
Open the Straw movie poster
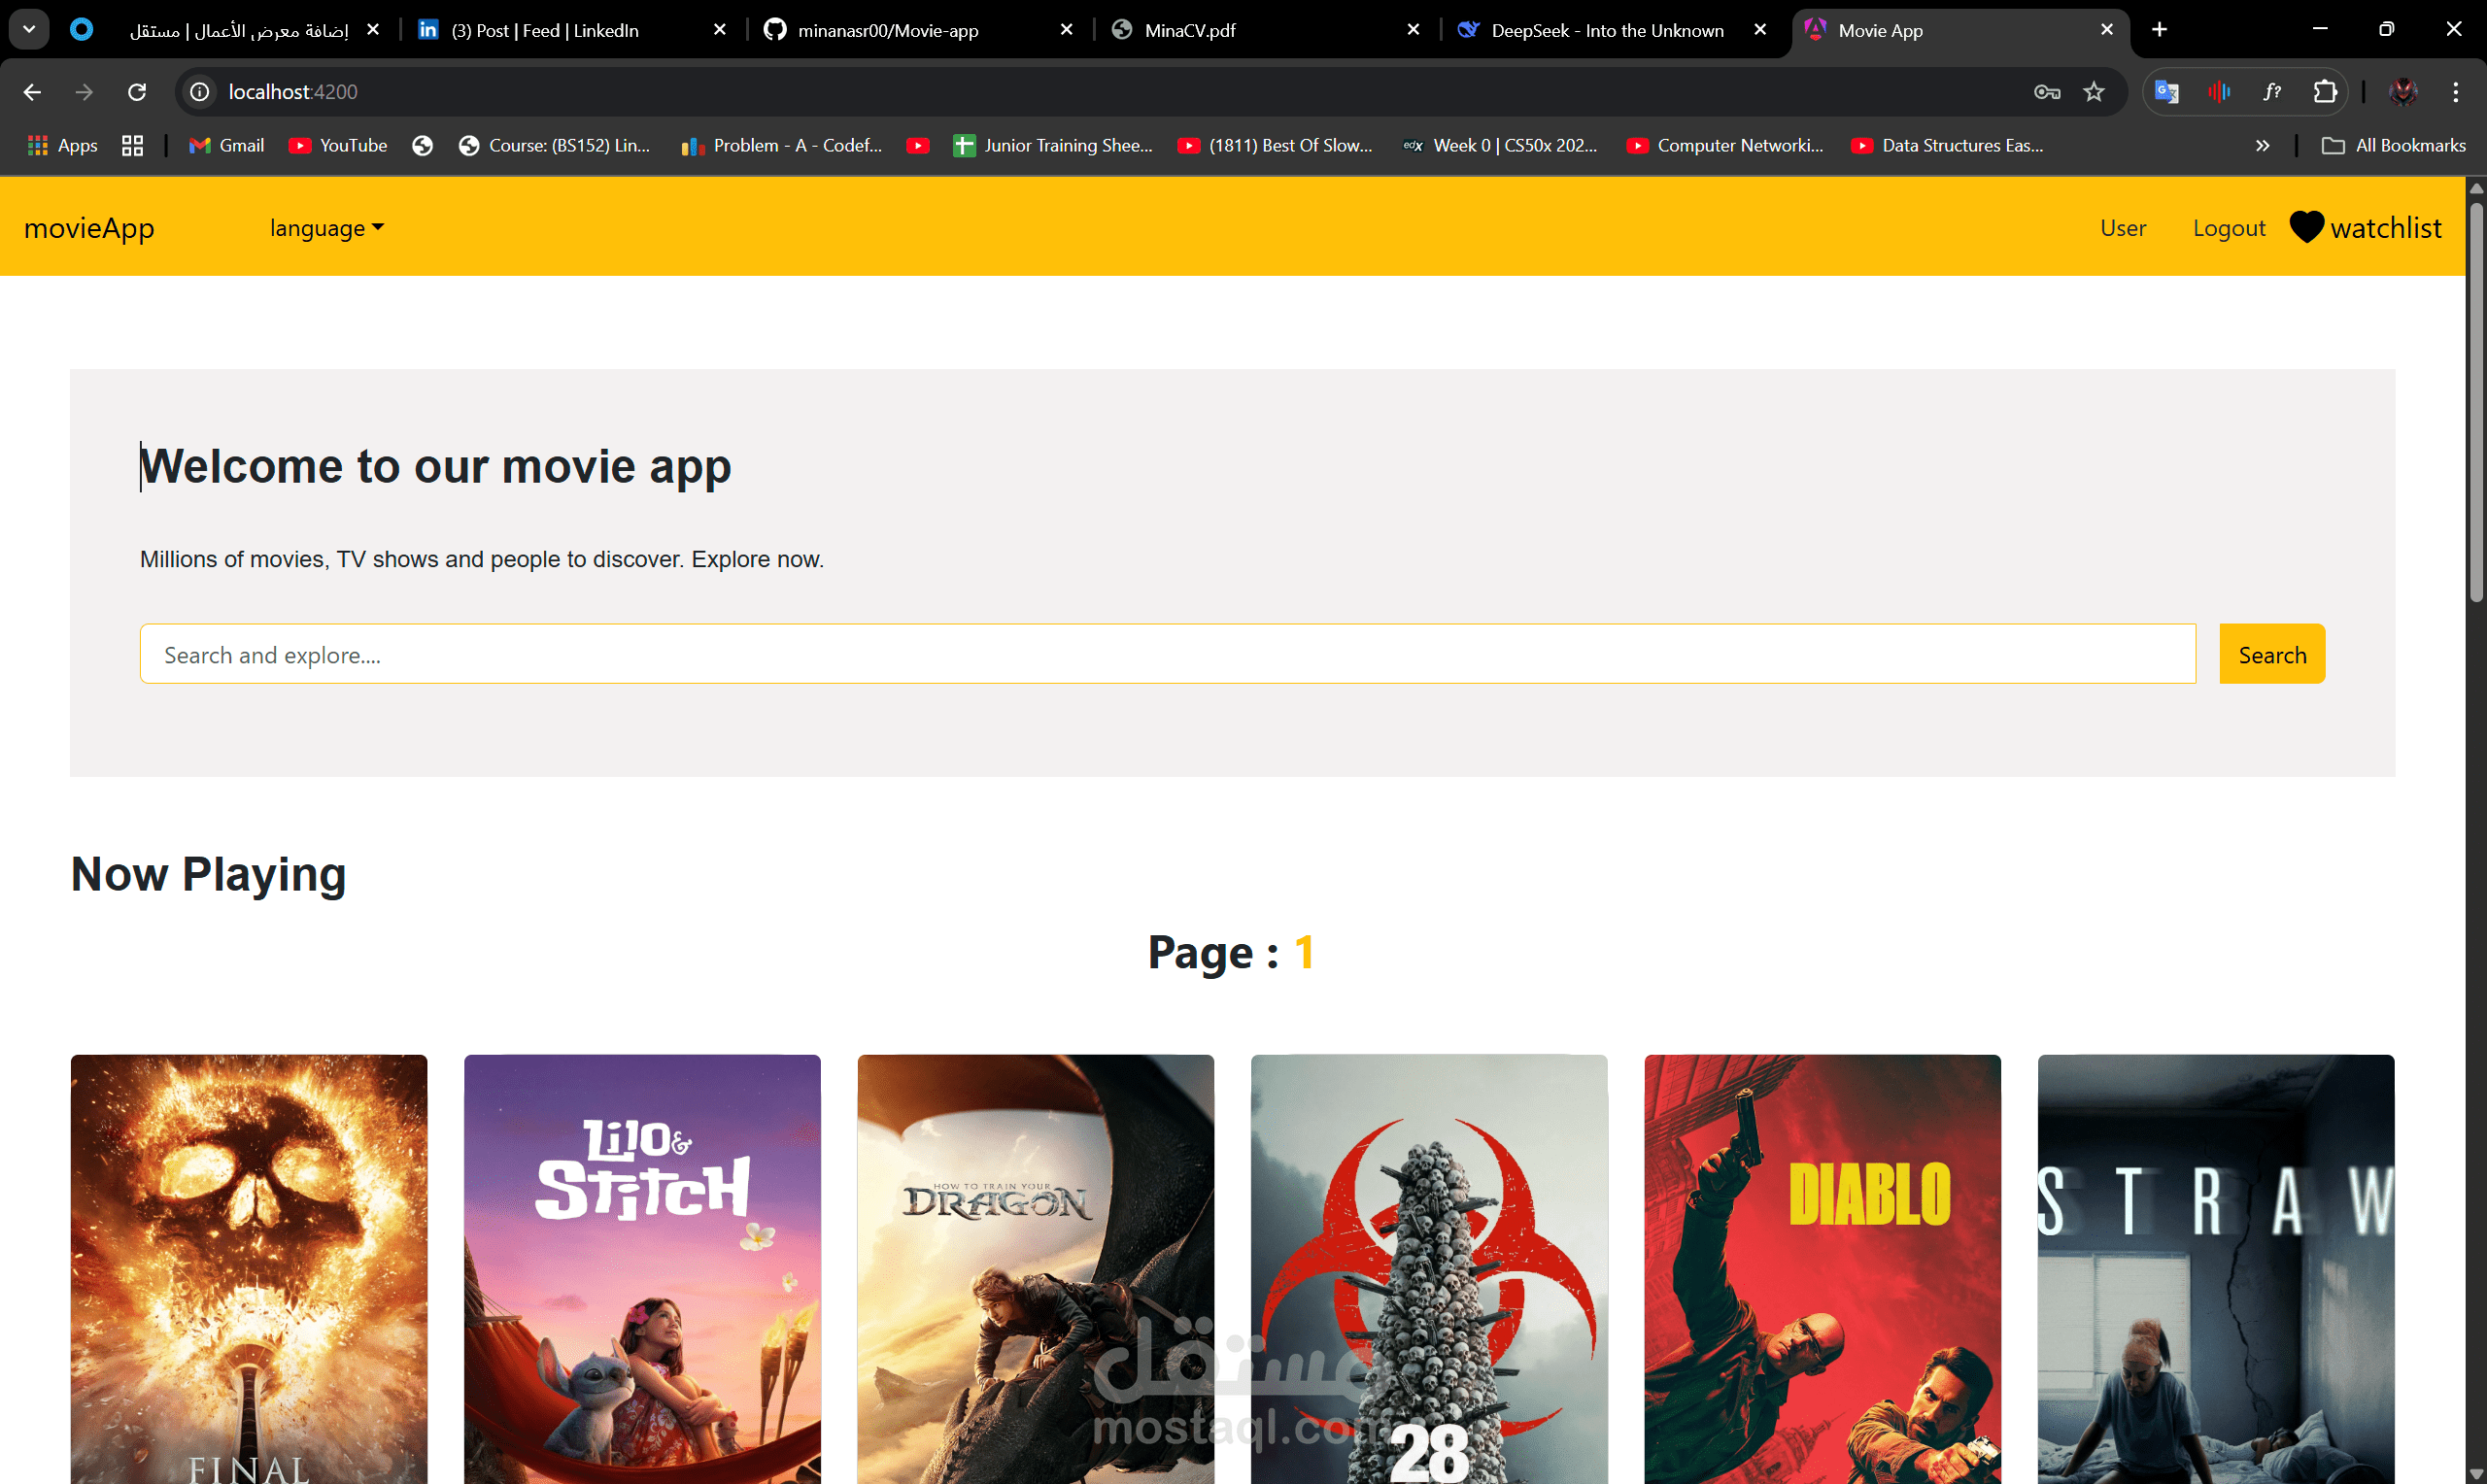[2216, 1269]
